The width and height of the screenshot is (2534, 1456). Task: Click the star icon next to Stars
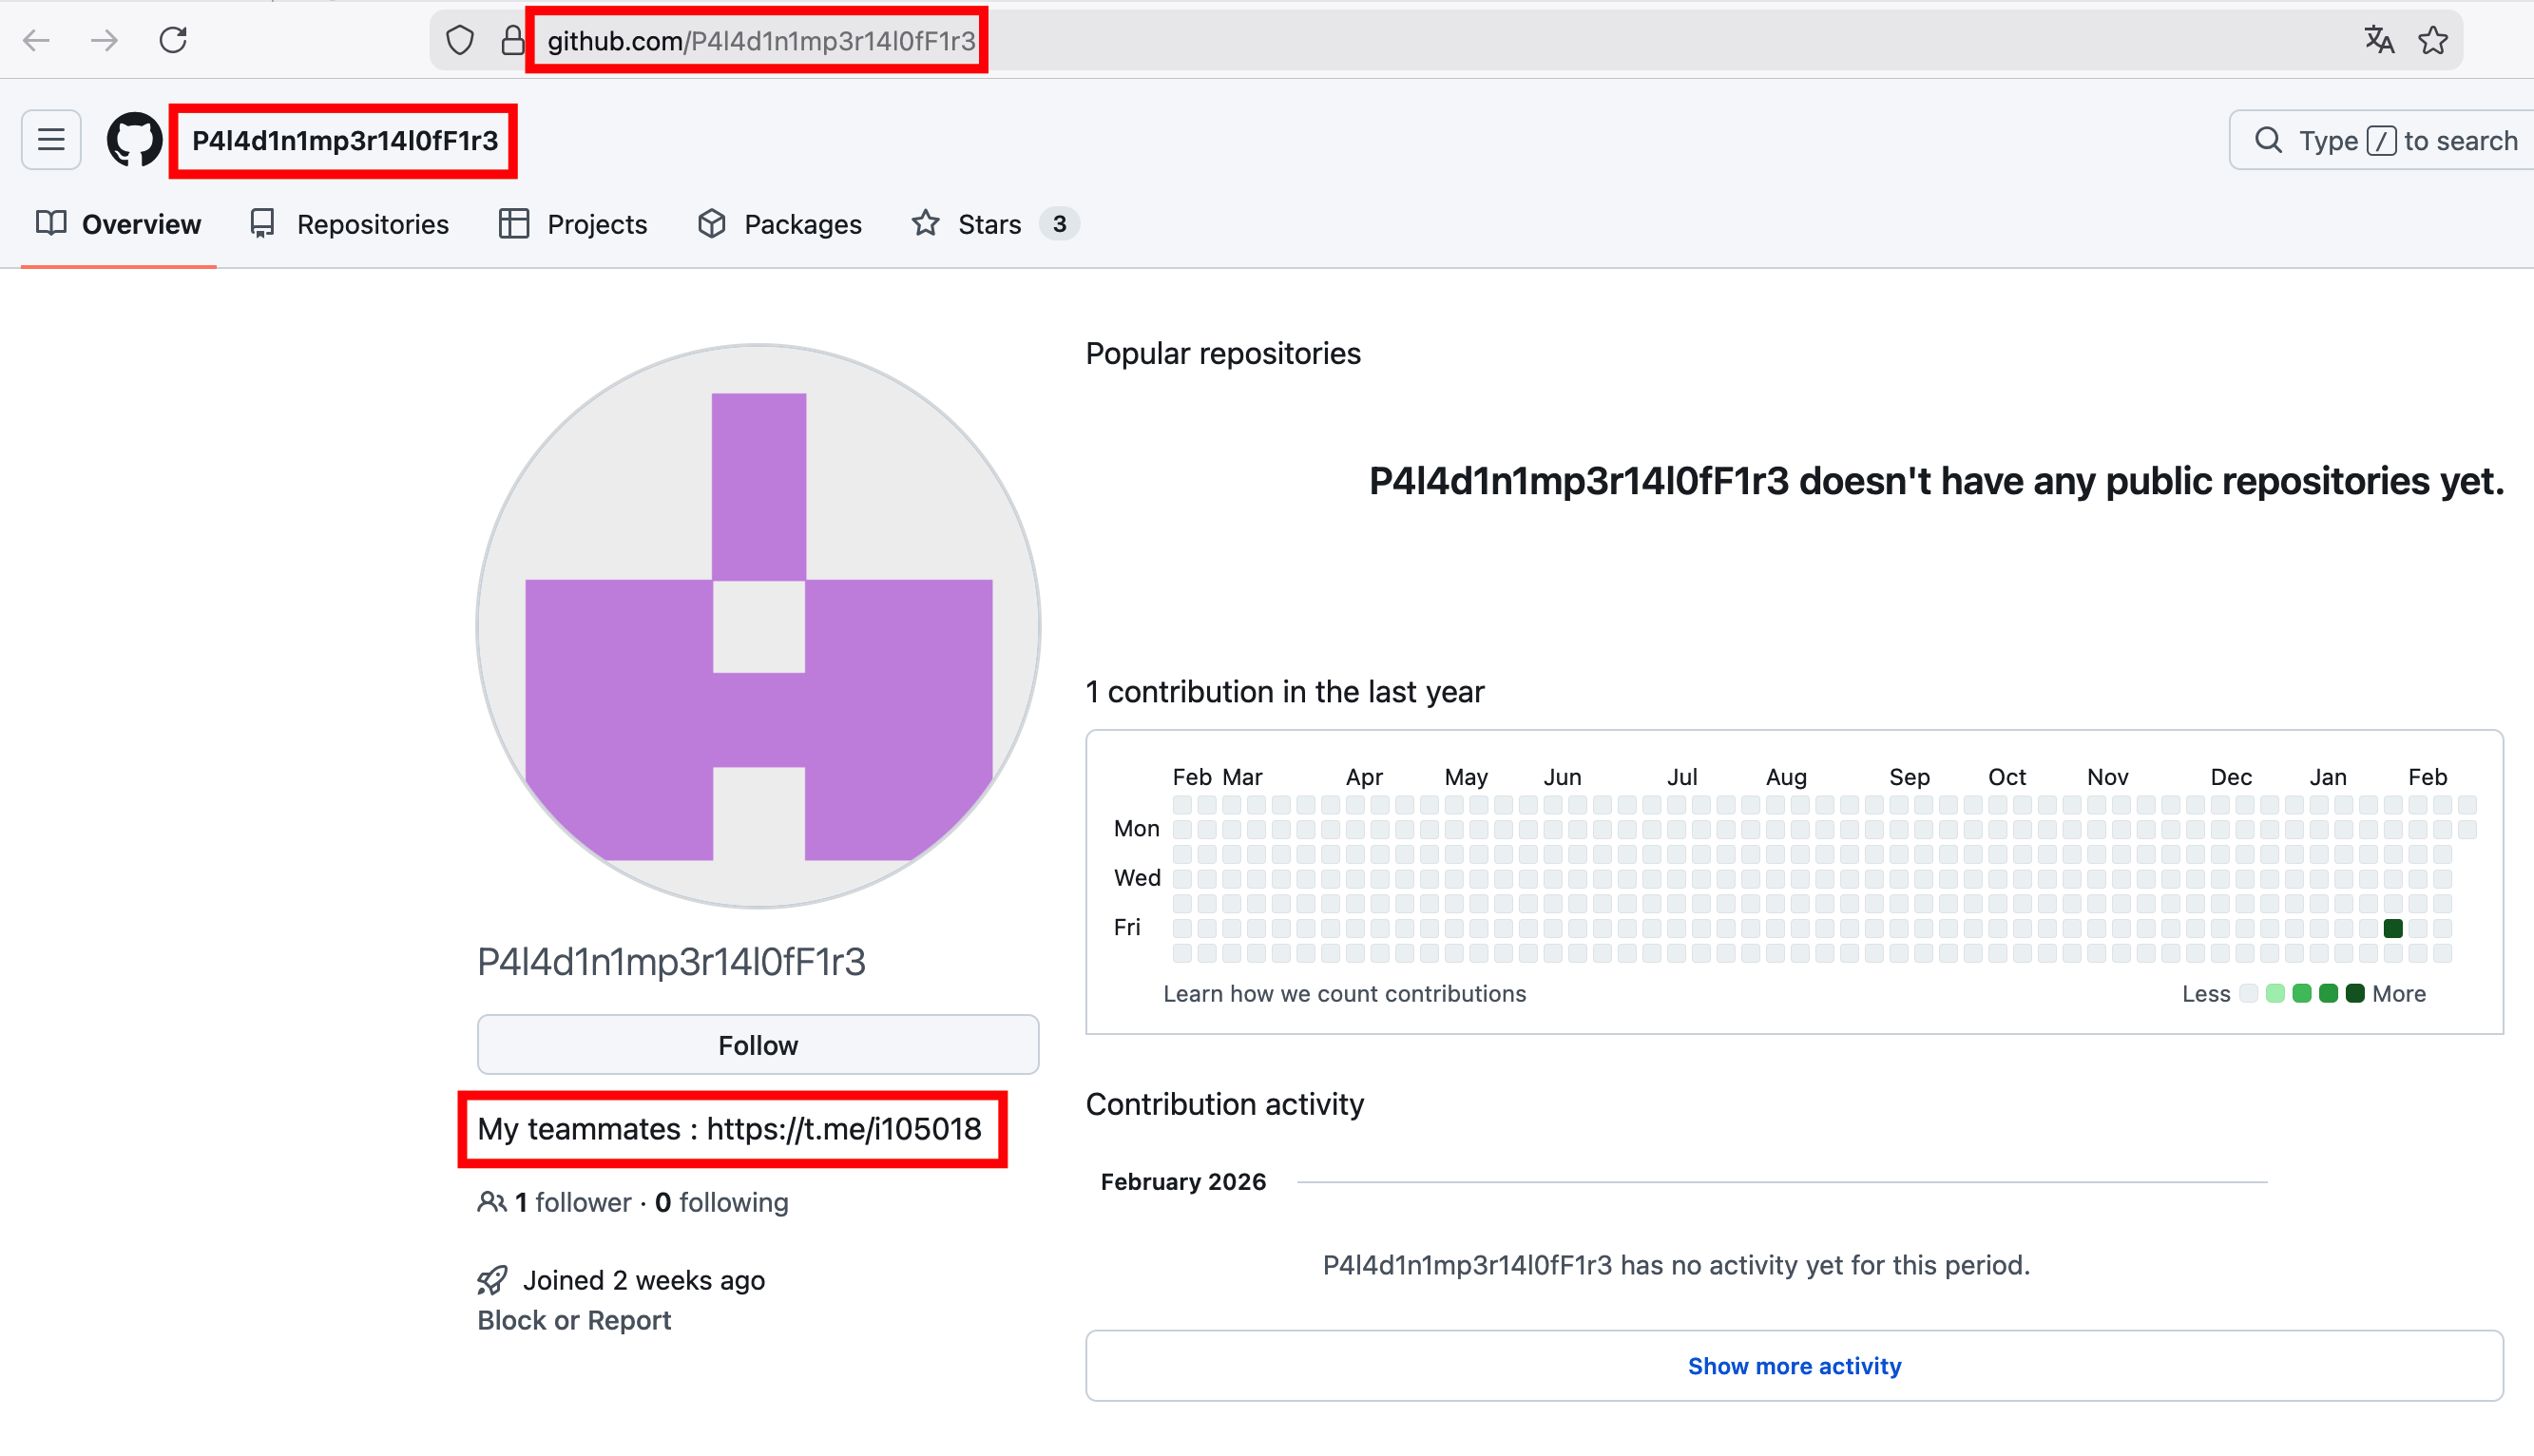[926, 223]
